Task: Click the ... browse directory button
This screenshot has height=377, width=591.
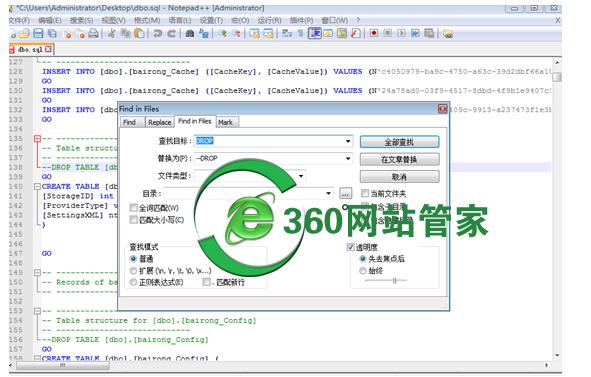Action: 346,193
